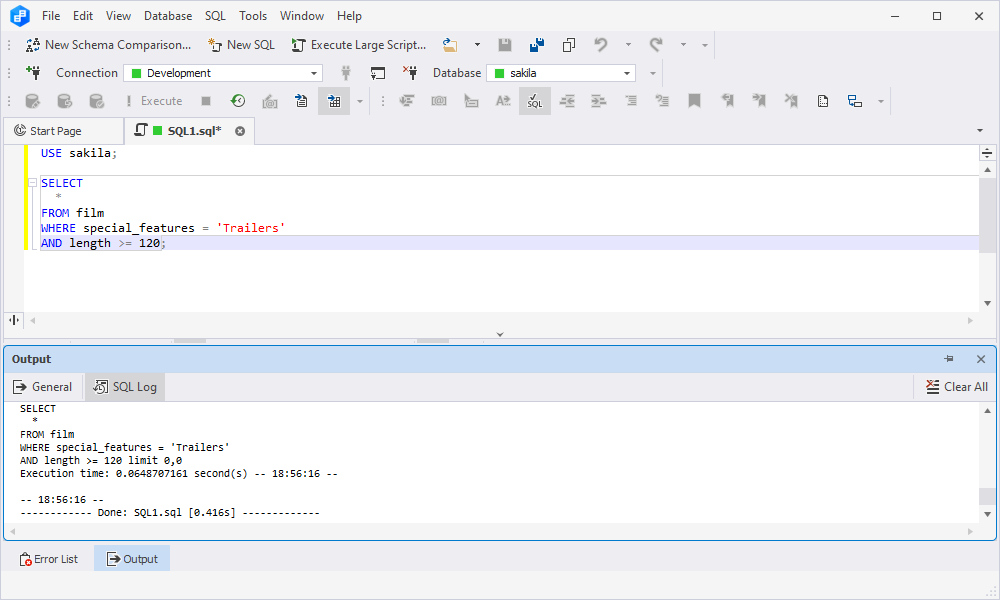Expand the results grid dropdown arrow
Screen dimensions: 1000x600
coord(360,101)
